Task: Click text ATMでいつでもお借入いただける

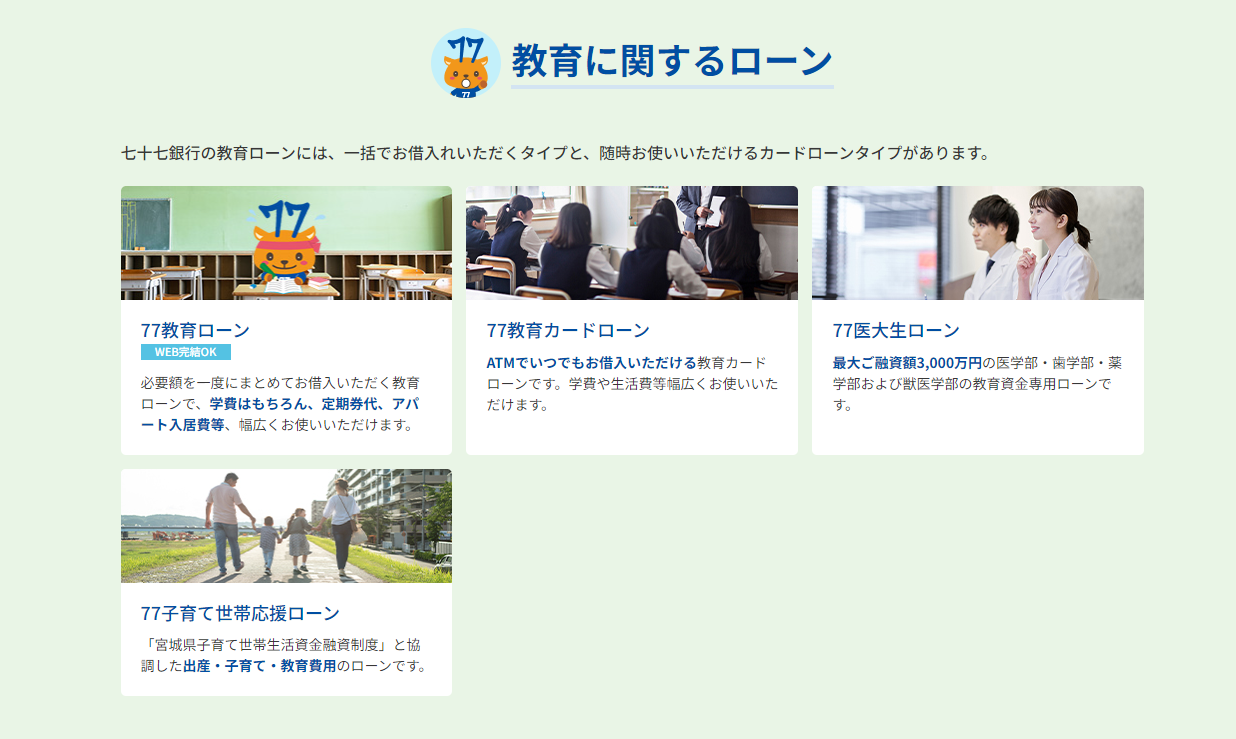Action: pos(592,362)
